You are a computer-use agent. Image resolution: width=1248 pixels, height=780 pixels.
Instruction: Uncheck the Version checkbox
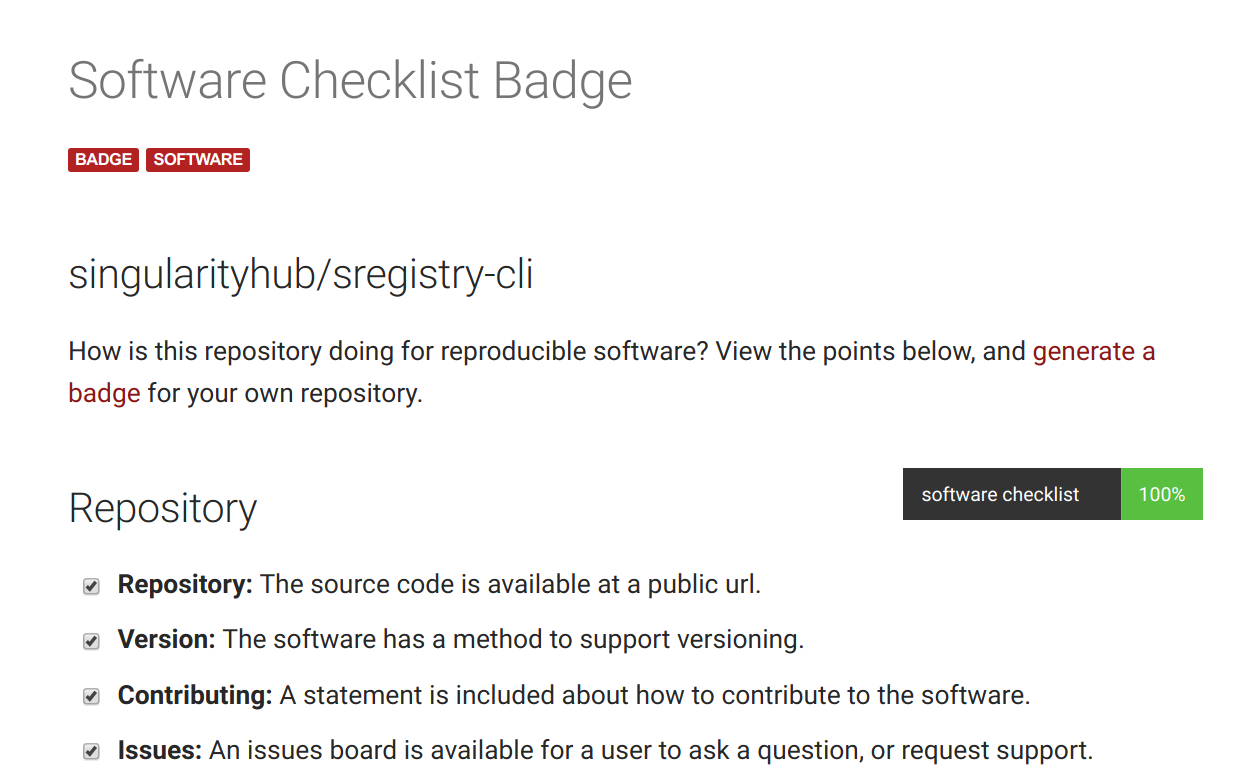[91, 641]
